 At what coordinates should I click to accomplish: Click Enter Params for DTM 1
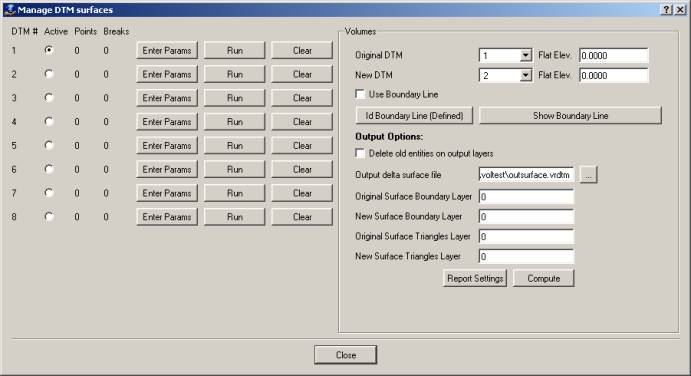tap(167, 50)
